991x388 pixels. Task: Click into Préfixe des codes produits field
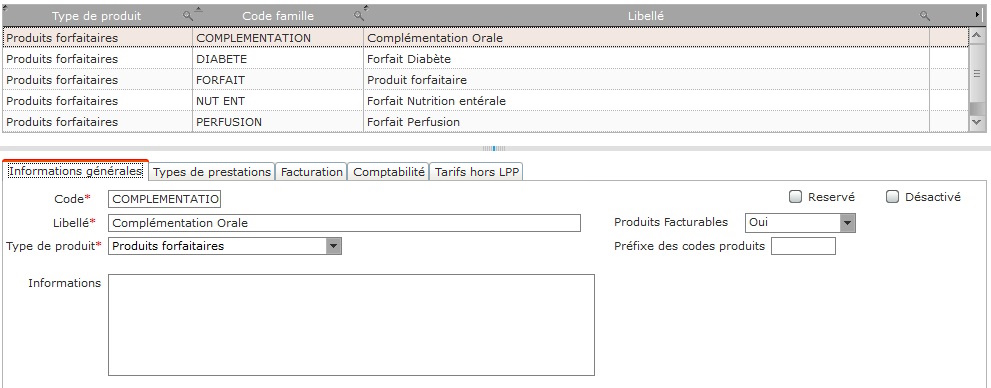(x=803, y=246)
